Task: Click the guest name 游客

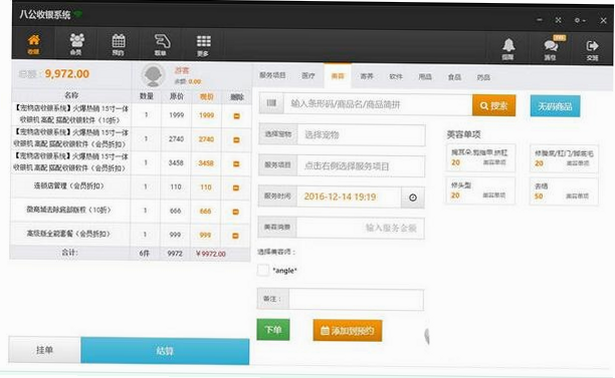Action: [x=182, y=70]
